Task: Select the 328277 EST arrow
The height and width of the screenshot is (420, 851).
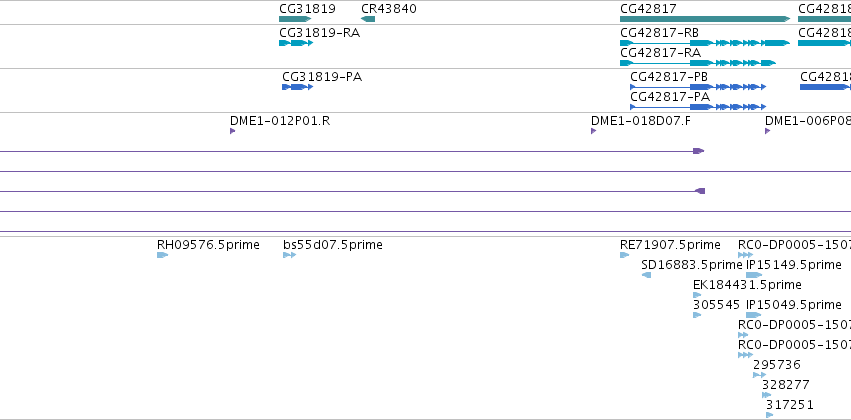Action: coord(766,395)
